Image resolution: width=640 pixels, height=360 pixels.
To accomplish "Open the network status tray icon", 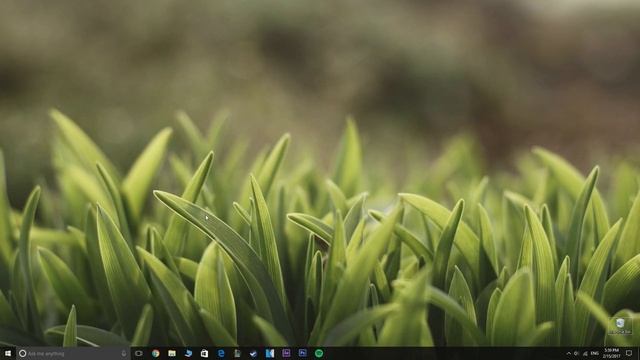I will 585,353.
